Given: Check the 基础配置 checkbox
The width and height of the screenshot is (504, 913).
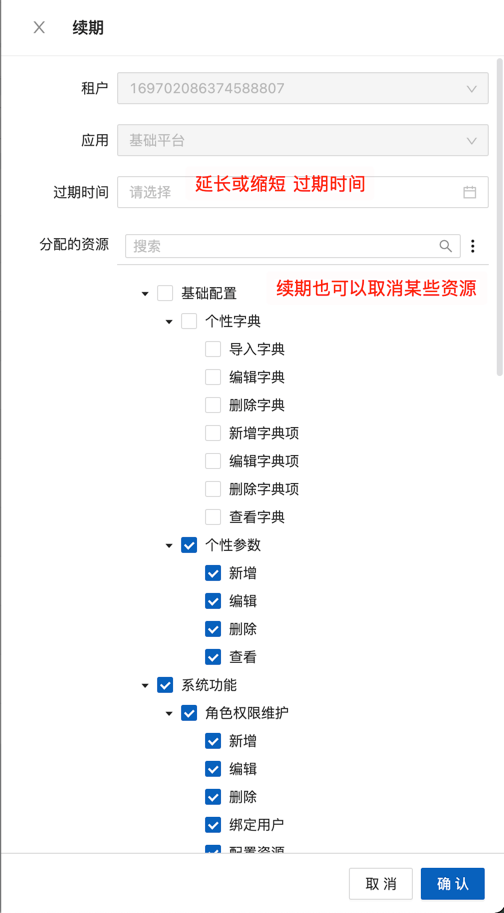Looking at the screenshot, I should point(165,293).
